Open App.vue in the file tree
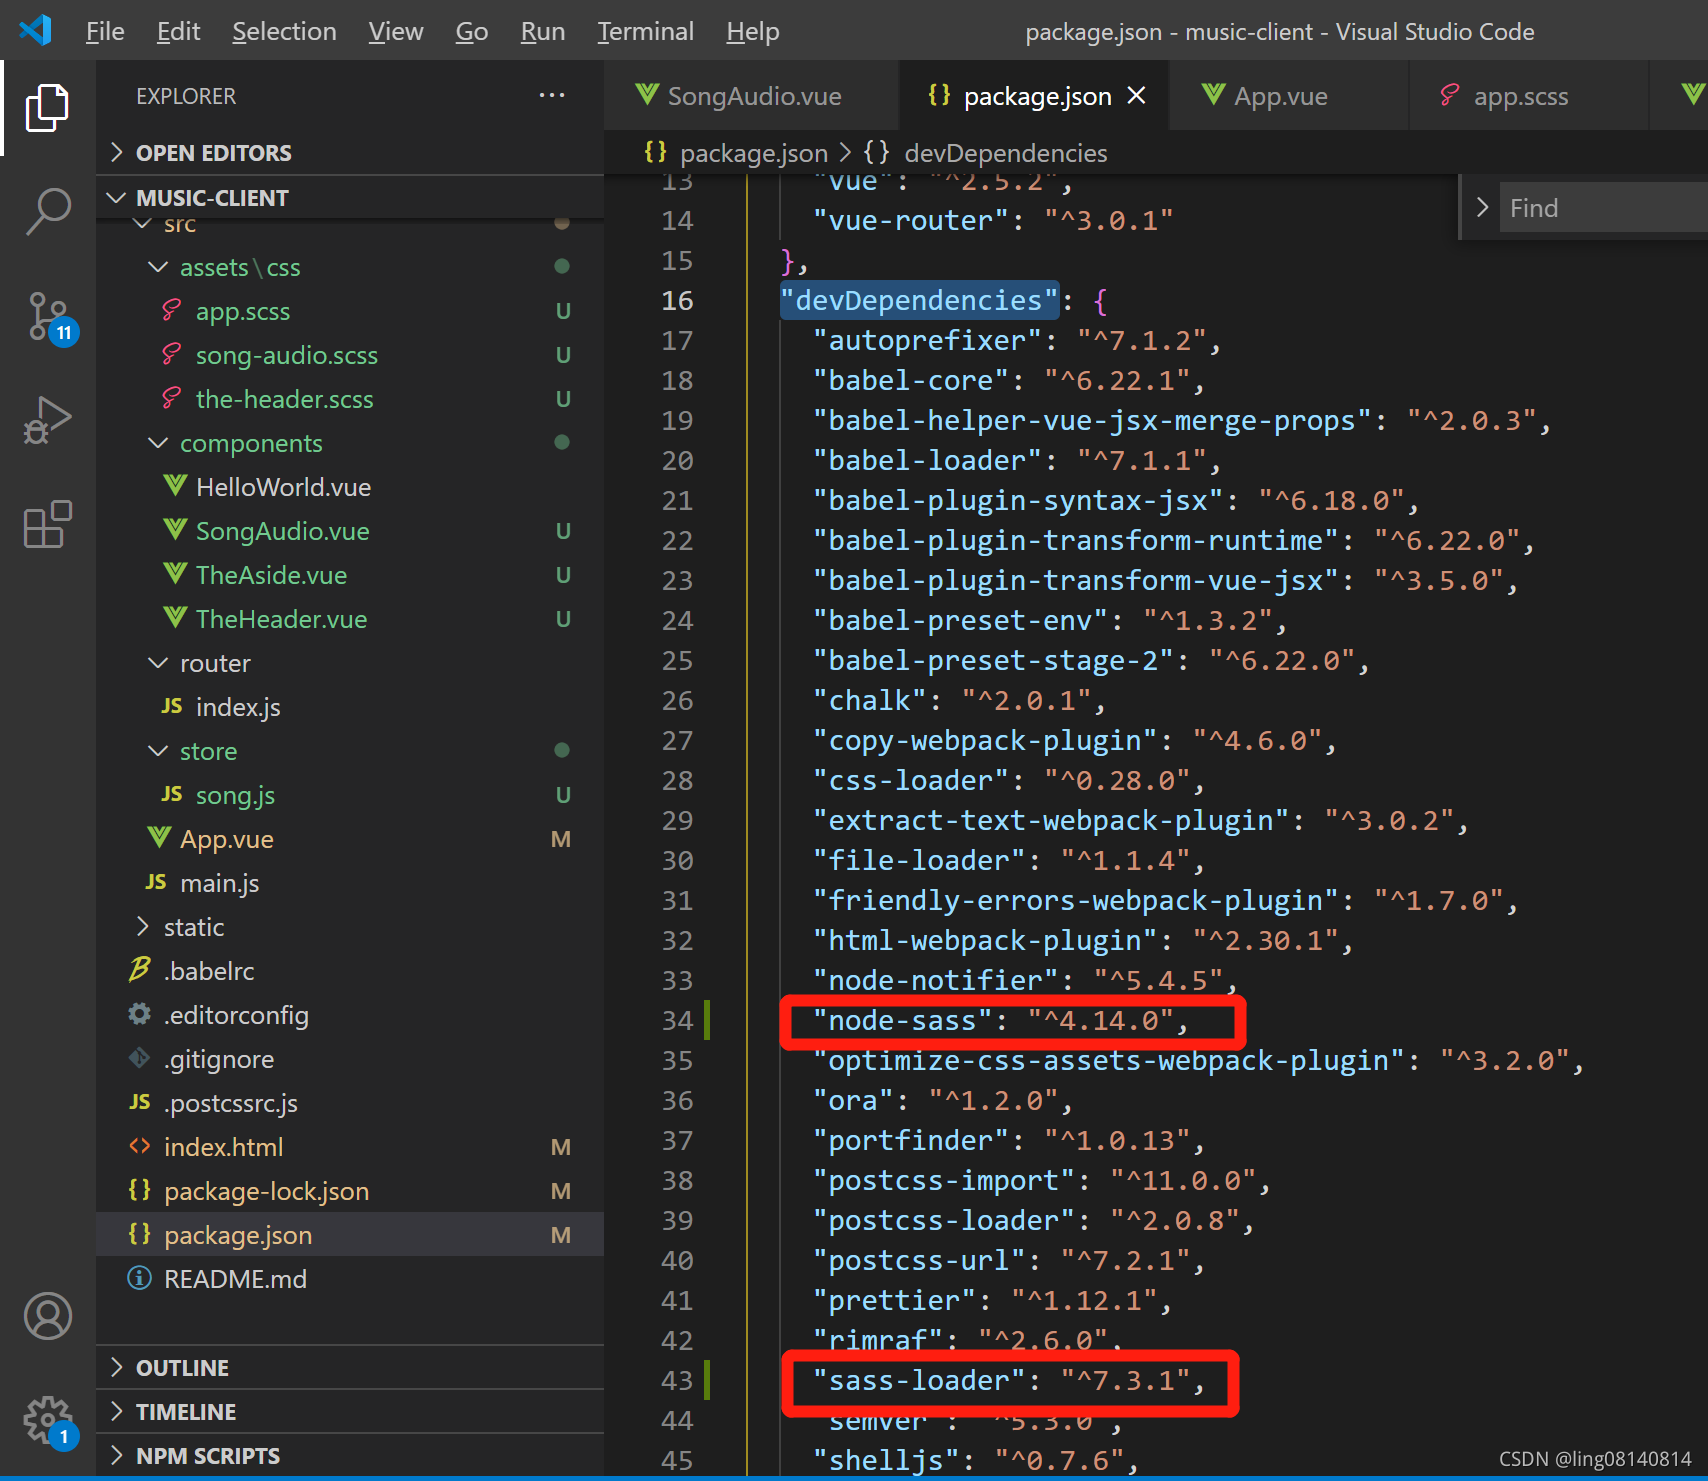The image size is (1708, 1481). point(350,839)
